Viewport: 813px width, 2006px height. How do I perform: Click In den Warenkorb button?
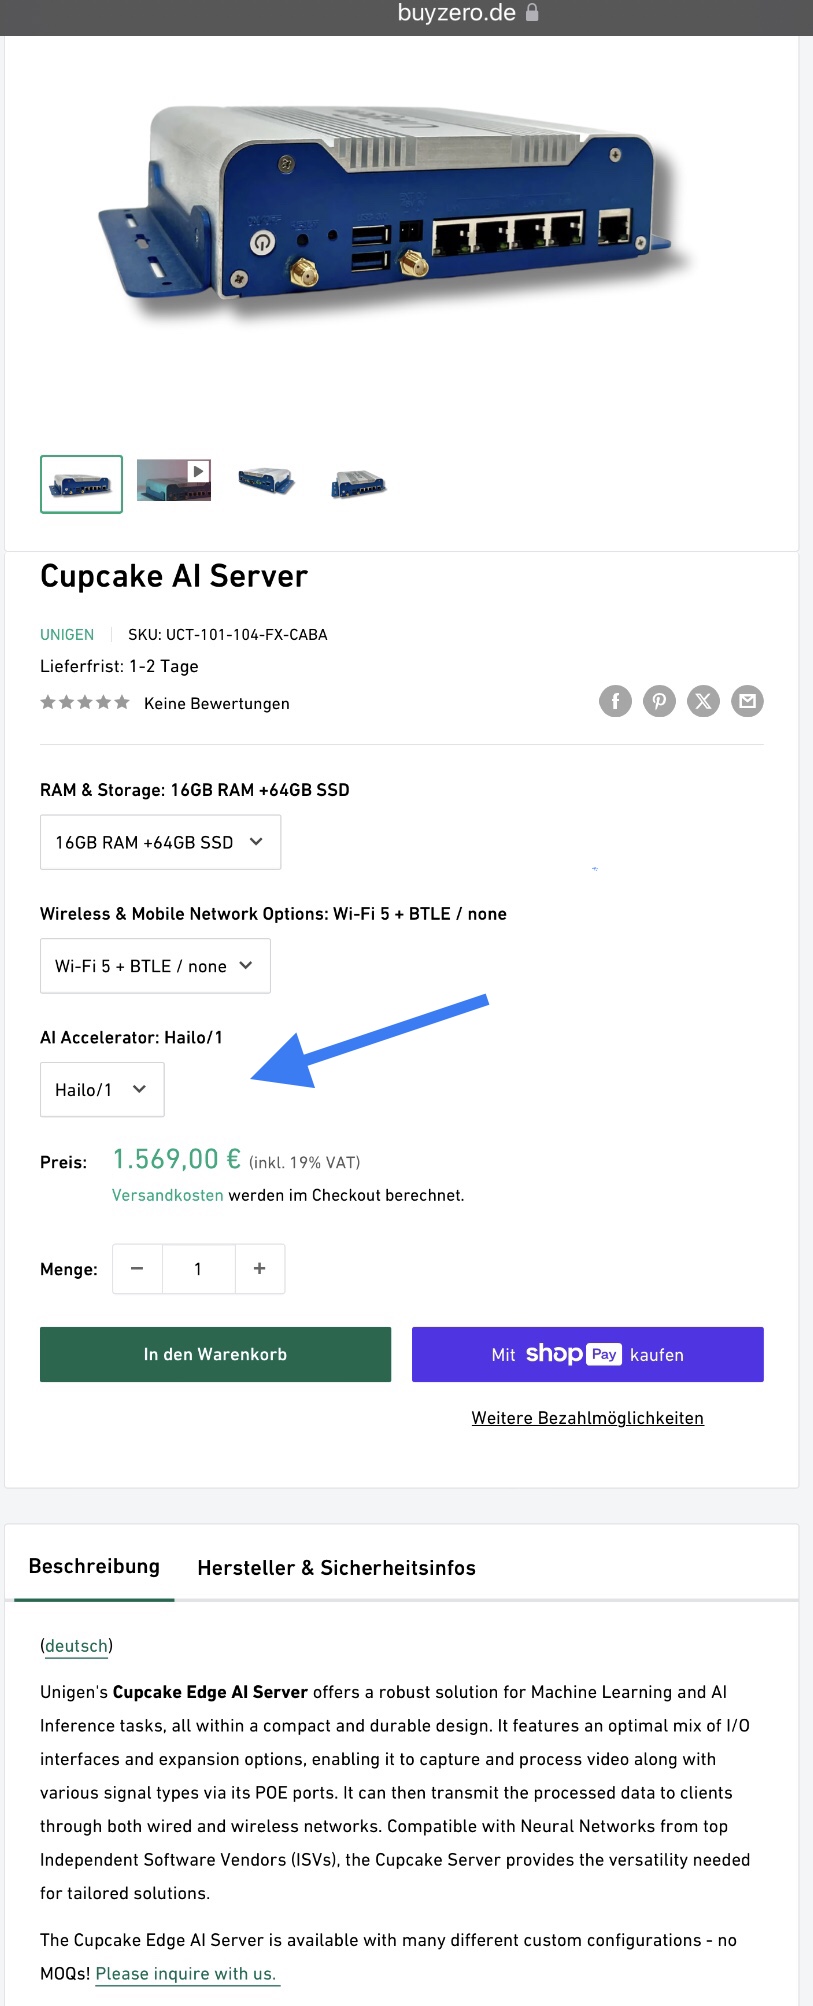tap(215, 1354)
